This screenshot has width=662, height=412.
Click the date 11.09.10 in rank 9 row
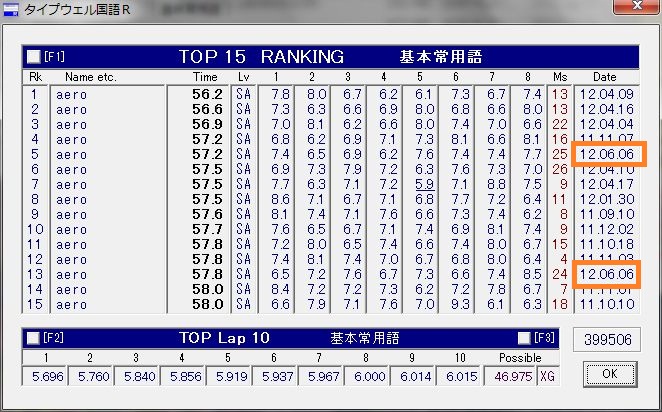tap(607, 214)
